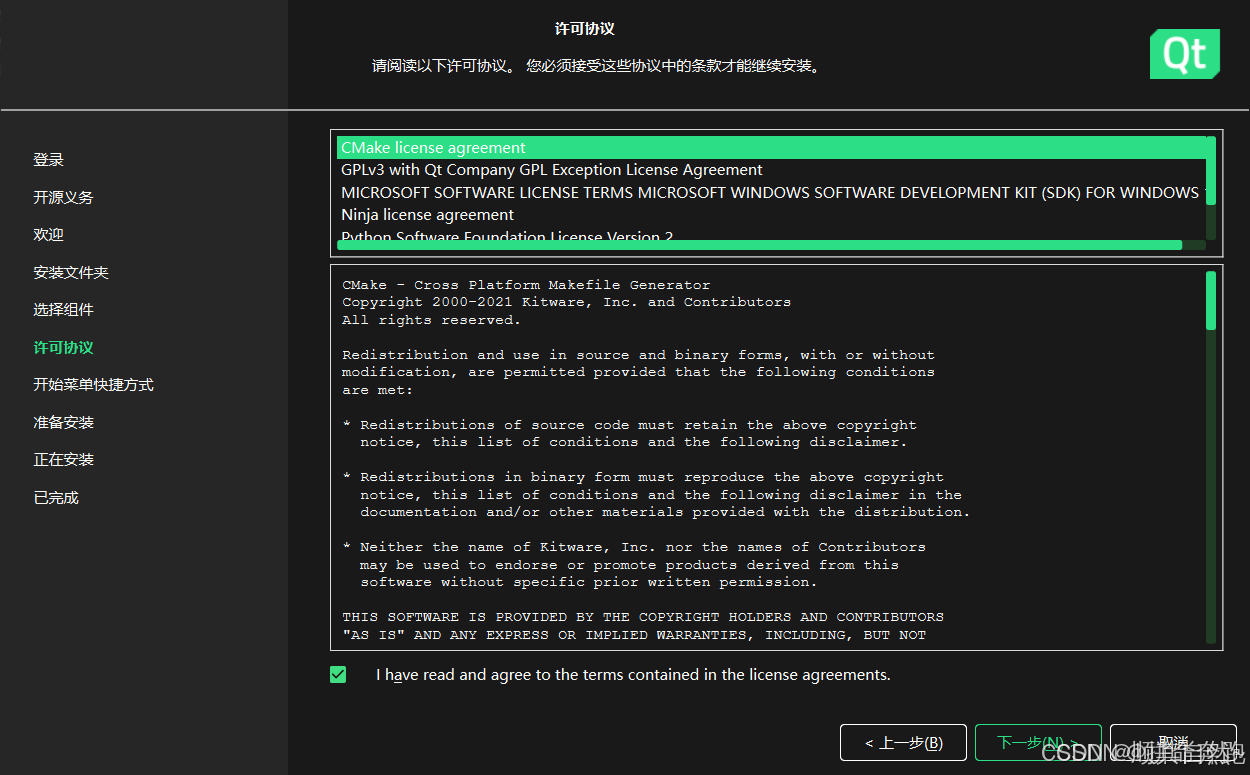Uncheck the license agreement acceptance checkbox

(338, 675)
